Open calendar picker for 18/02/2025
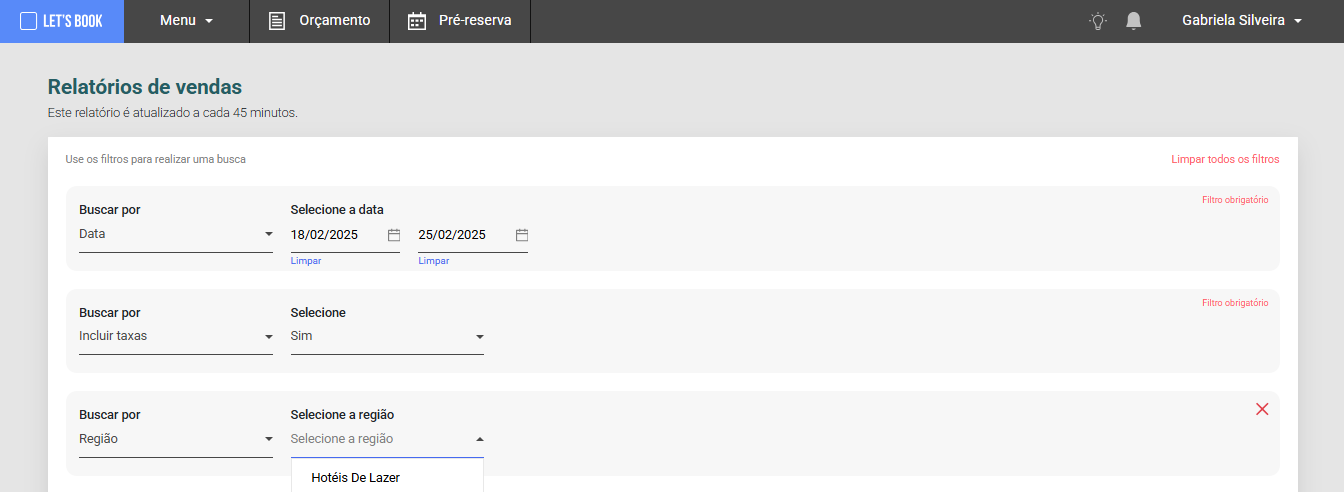Viewport: 1344px width, 492px height. point(394,235)
